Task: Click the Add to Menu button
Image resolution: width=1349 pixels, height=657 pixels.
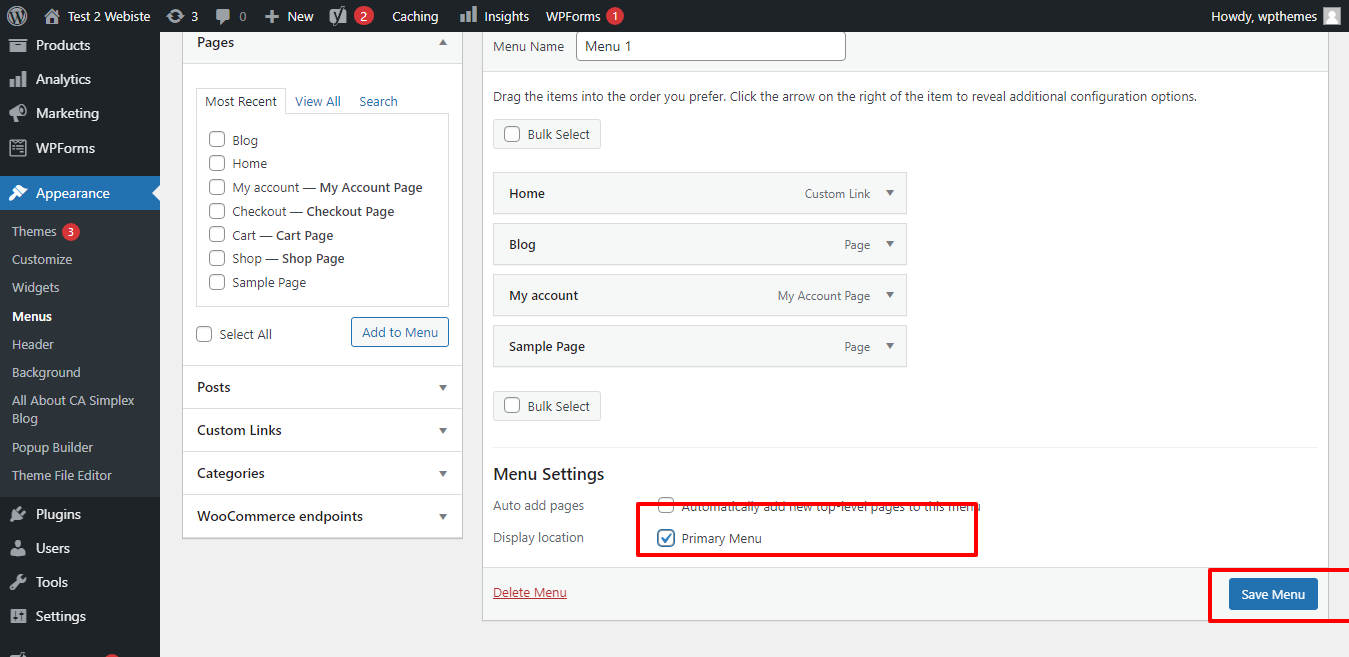Action: coord(400,332)
